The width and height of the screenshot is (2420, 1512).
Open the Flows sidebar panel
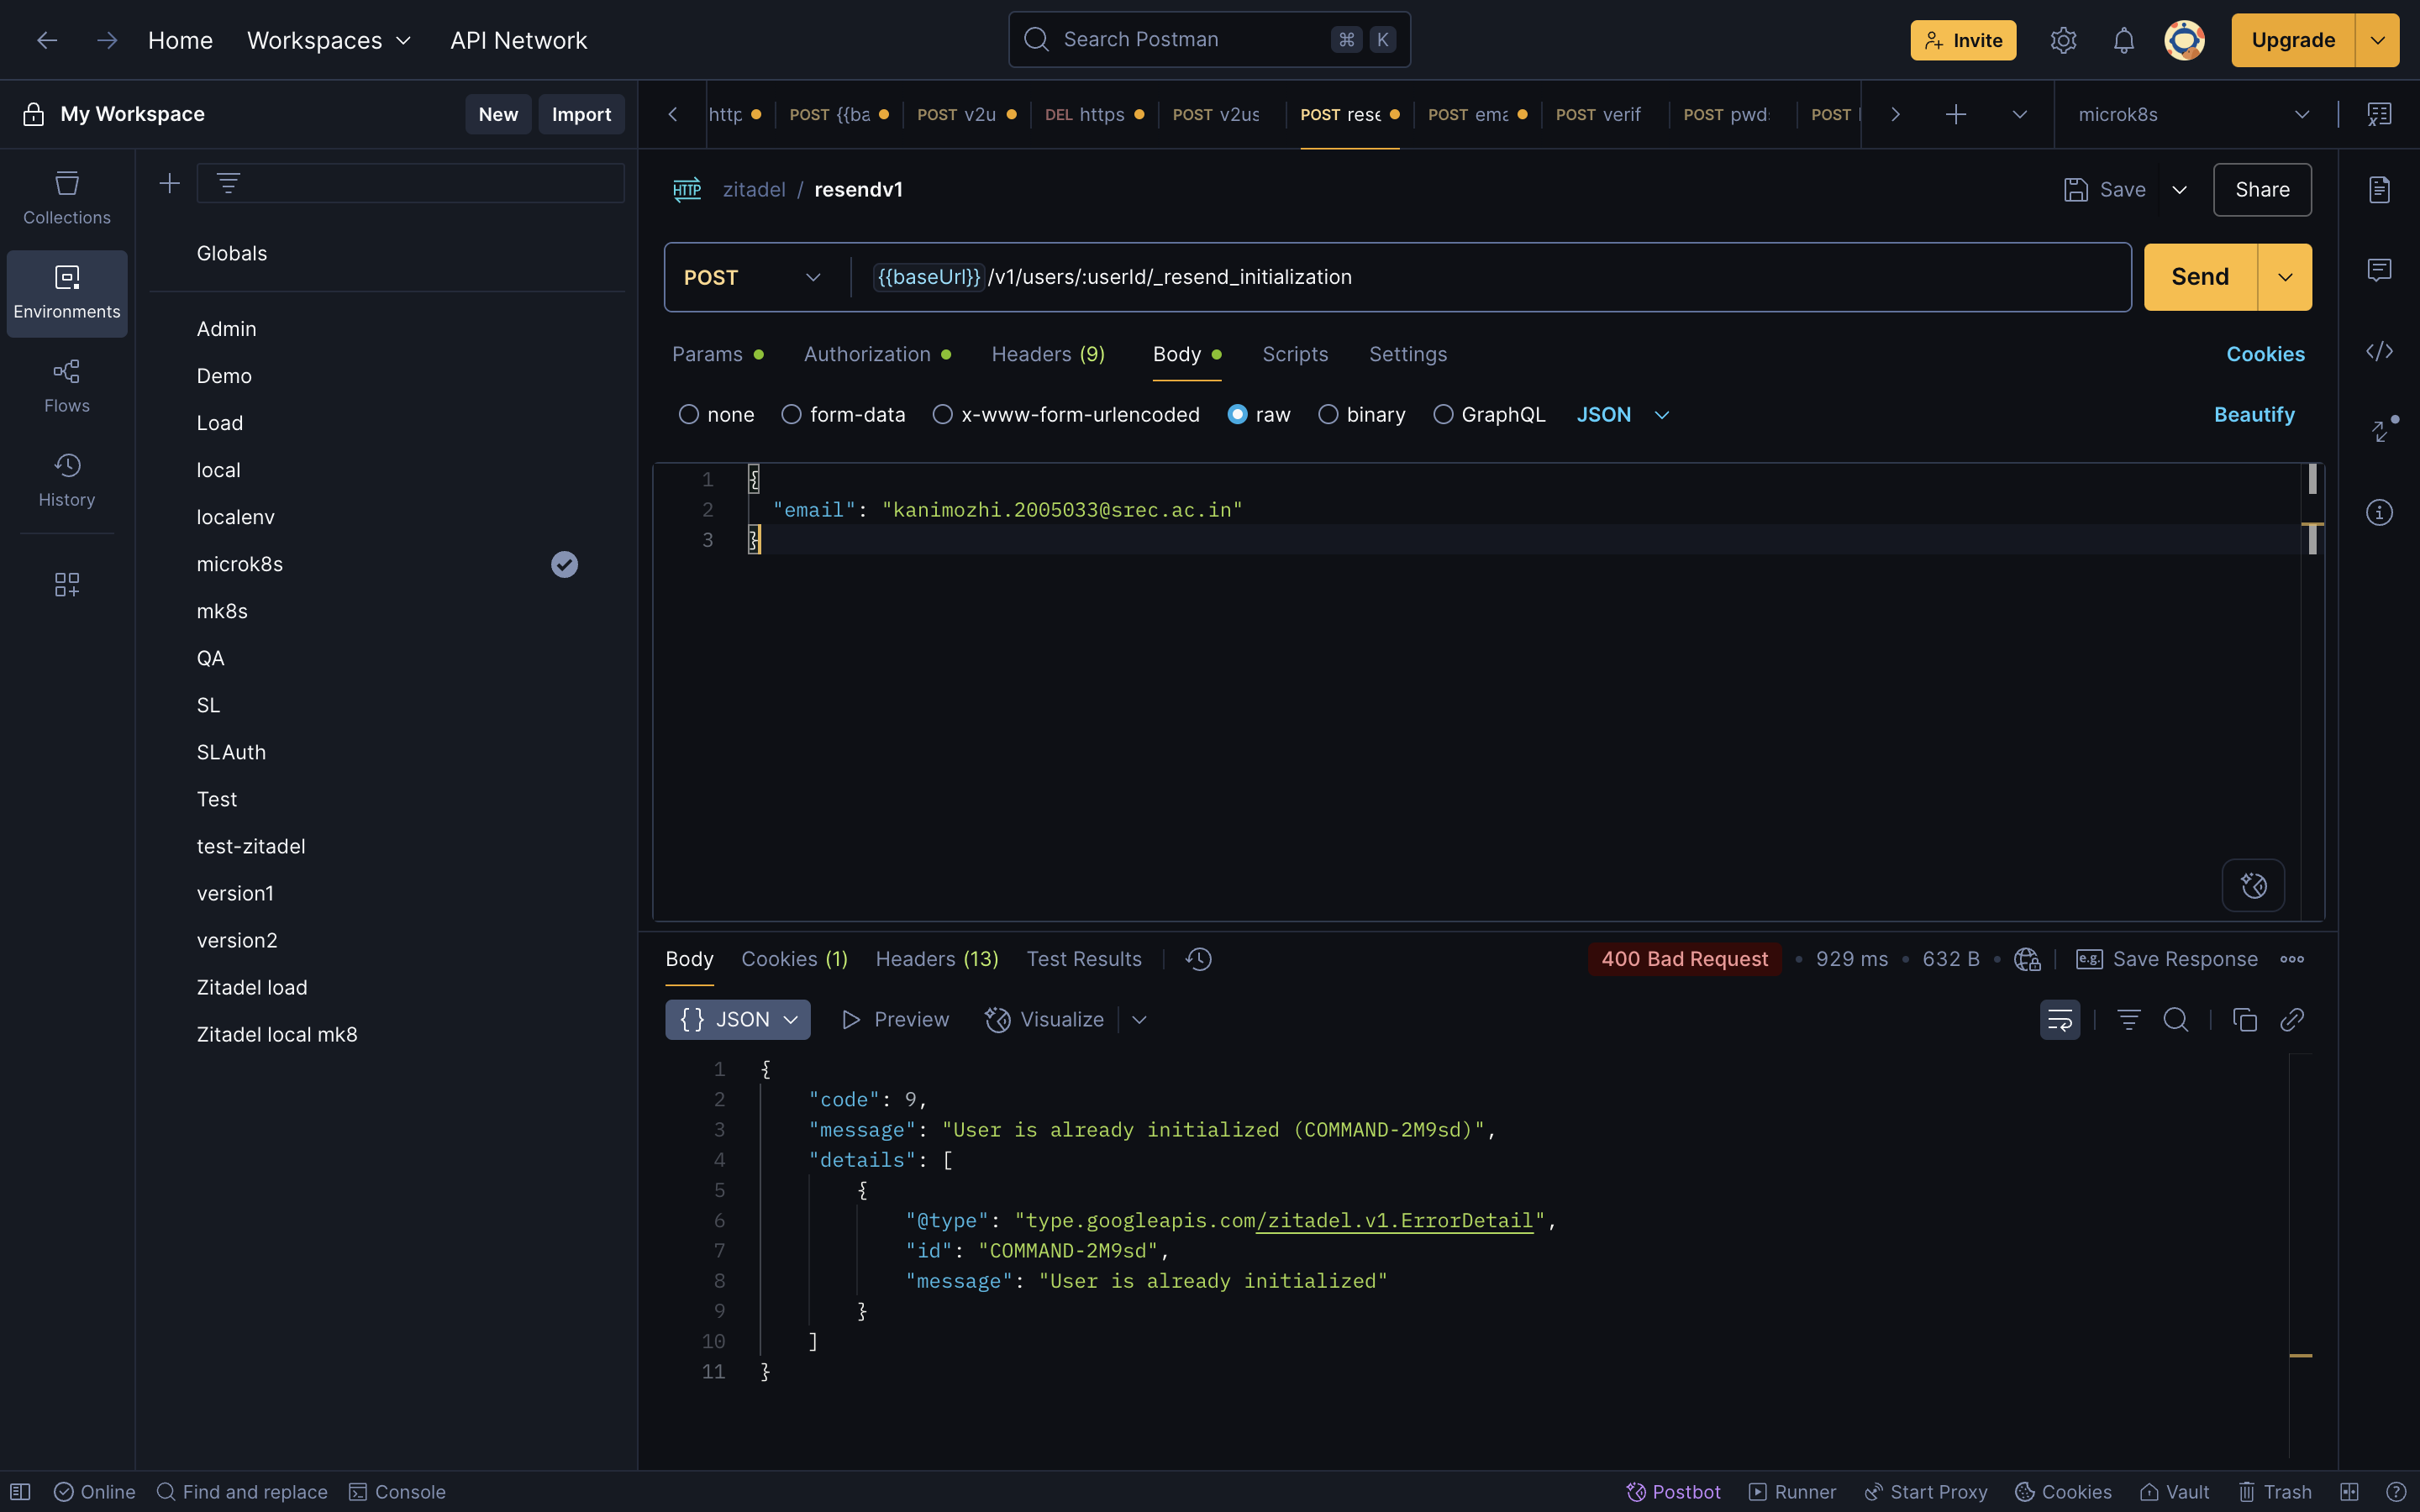click(67, 386)
